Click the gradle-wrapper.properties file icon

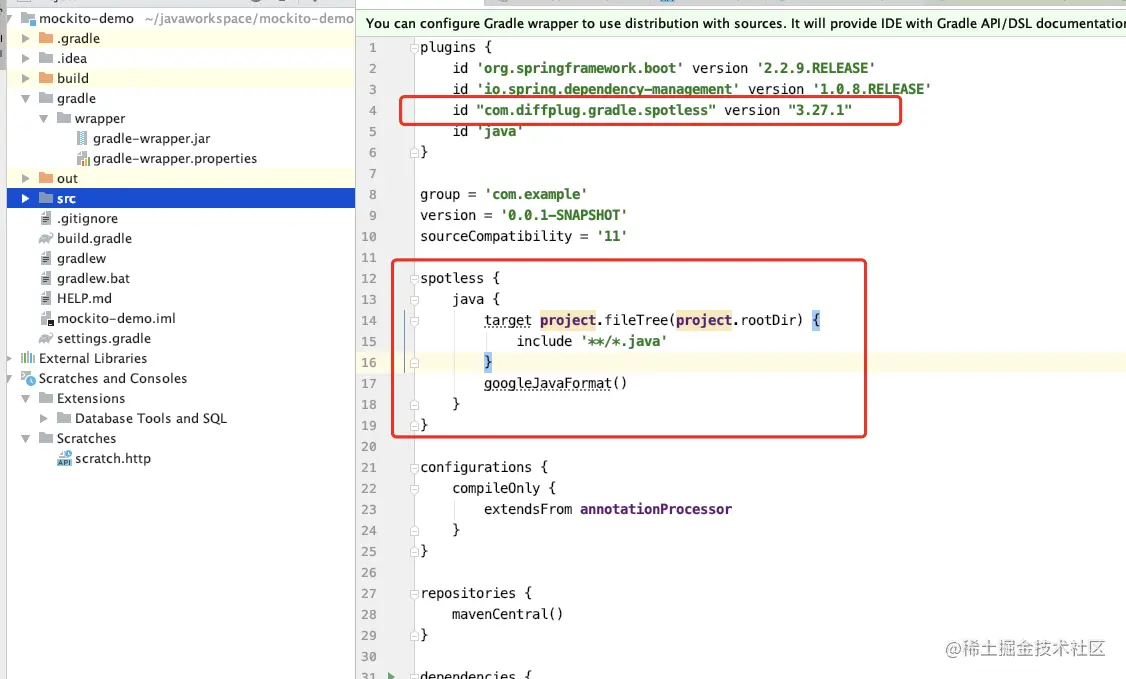(83, 159)
